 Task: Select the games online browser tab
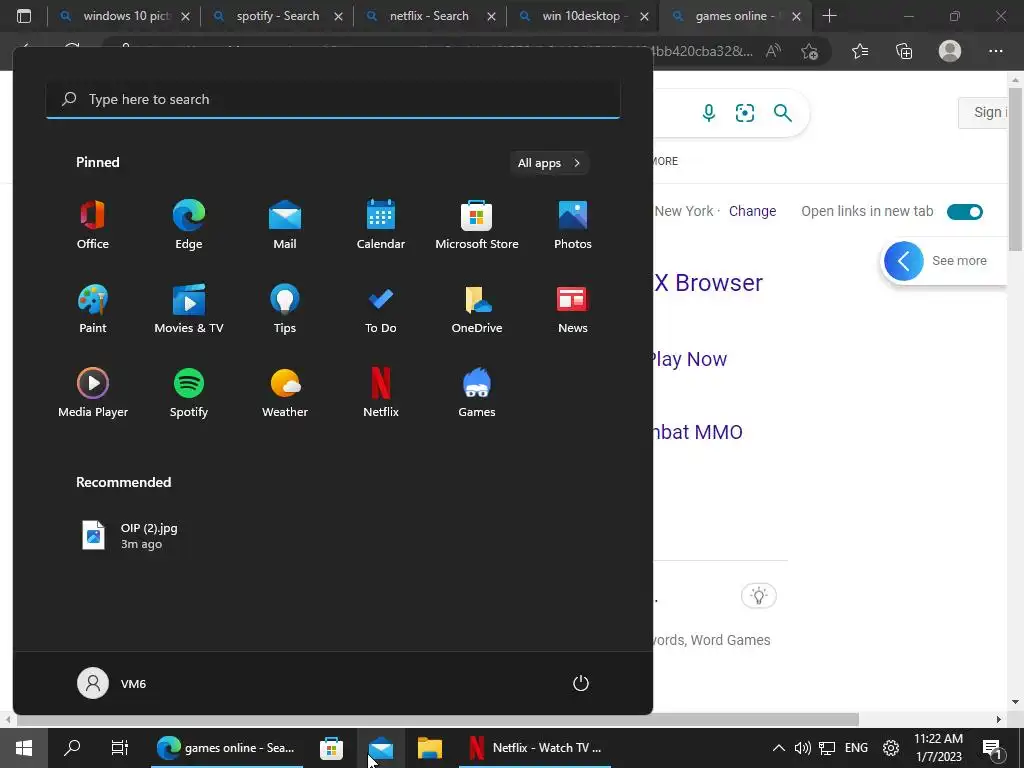click(735, 16)
